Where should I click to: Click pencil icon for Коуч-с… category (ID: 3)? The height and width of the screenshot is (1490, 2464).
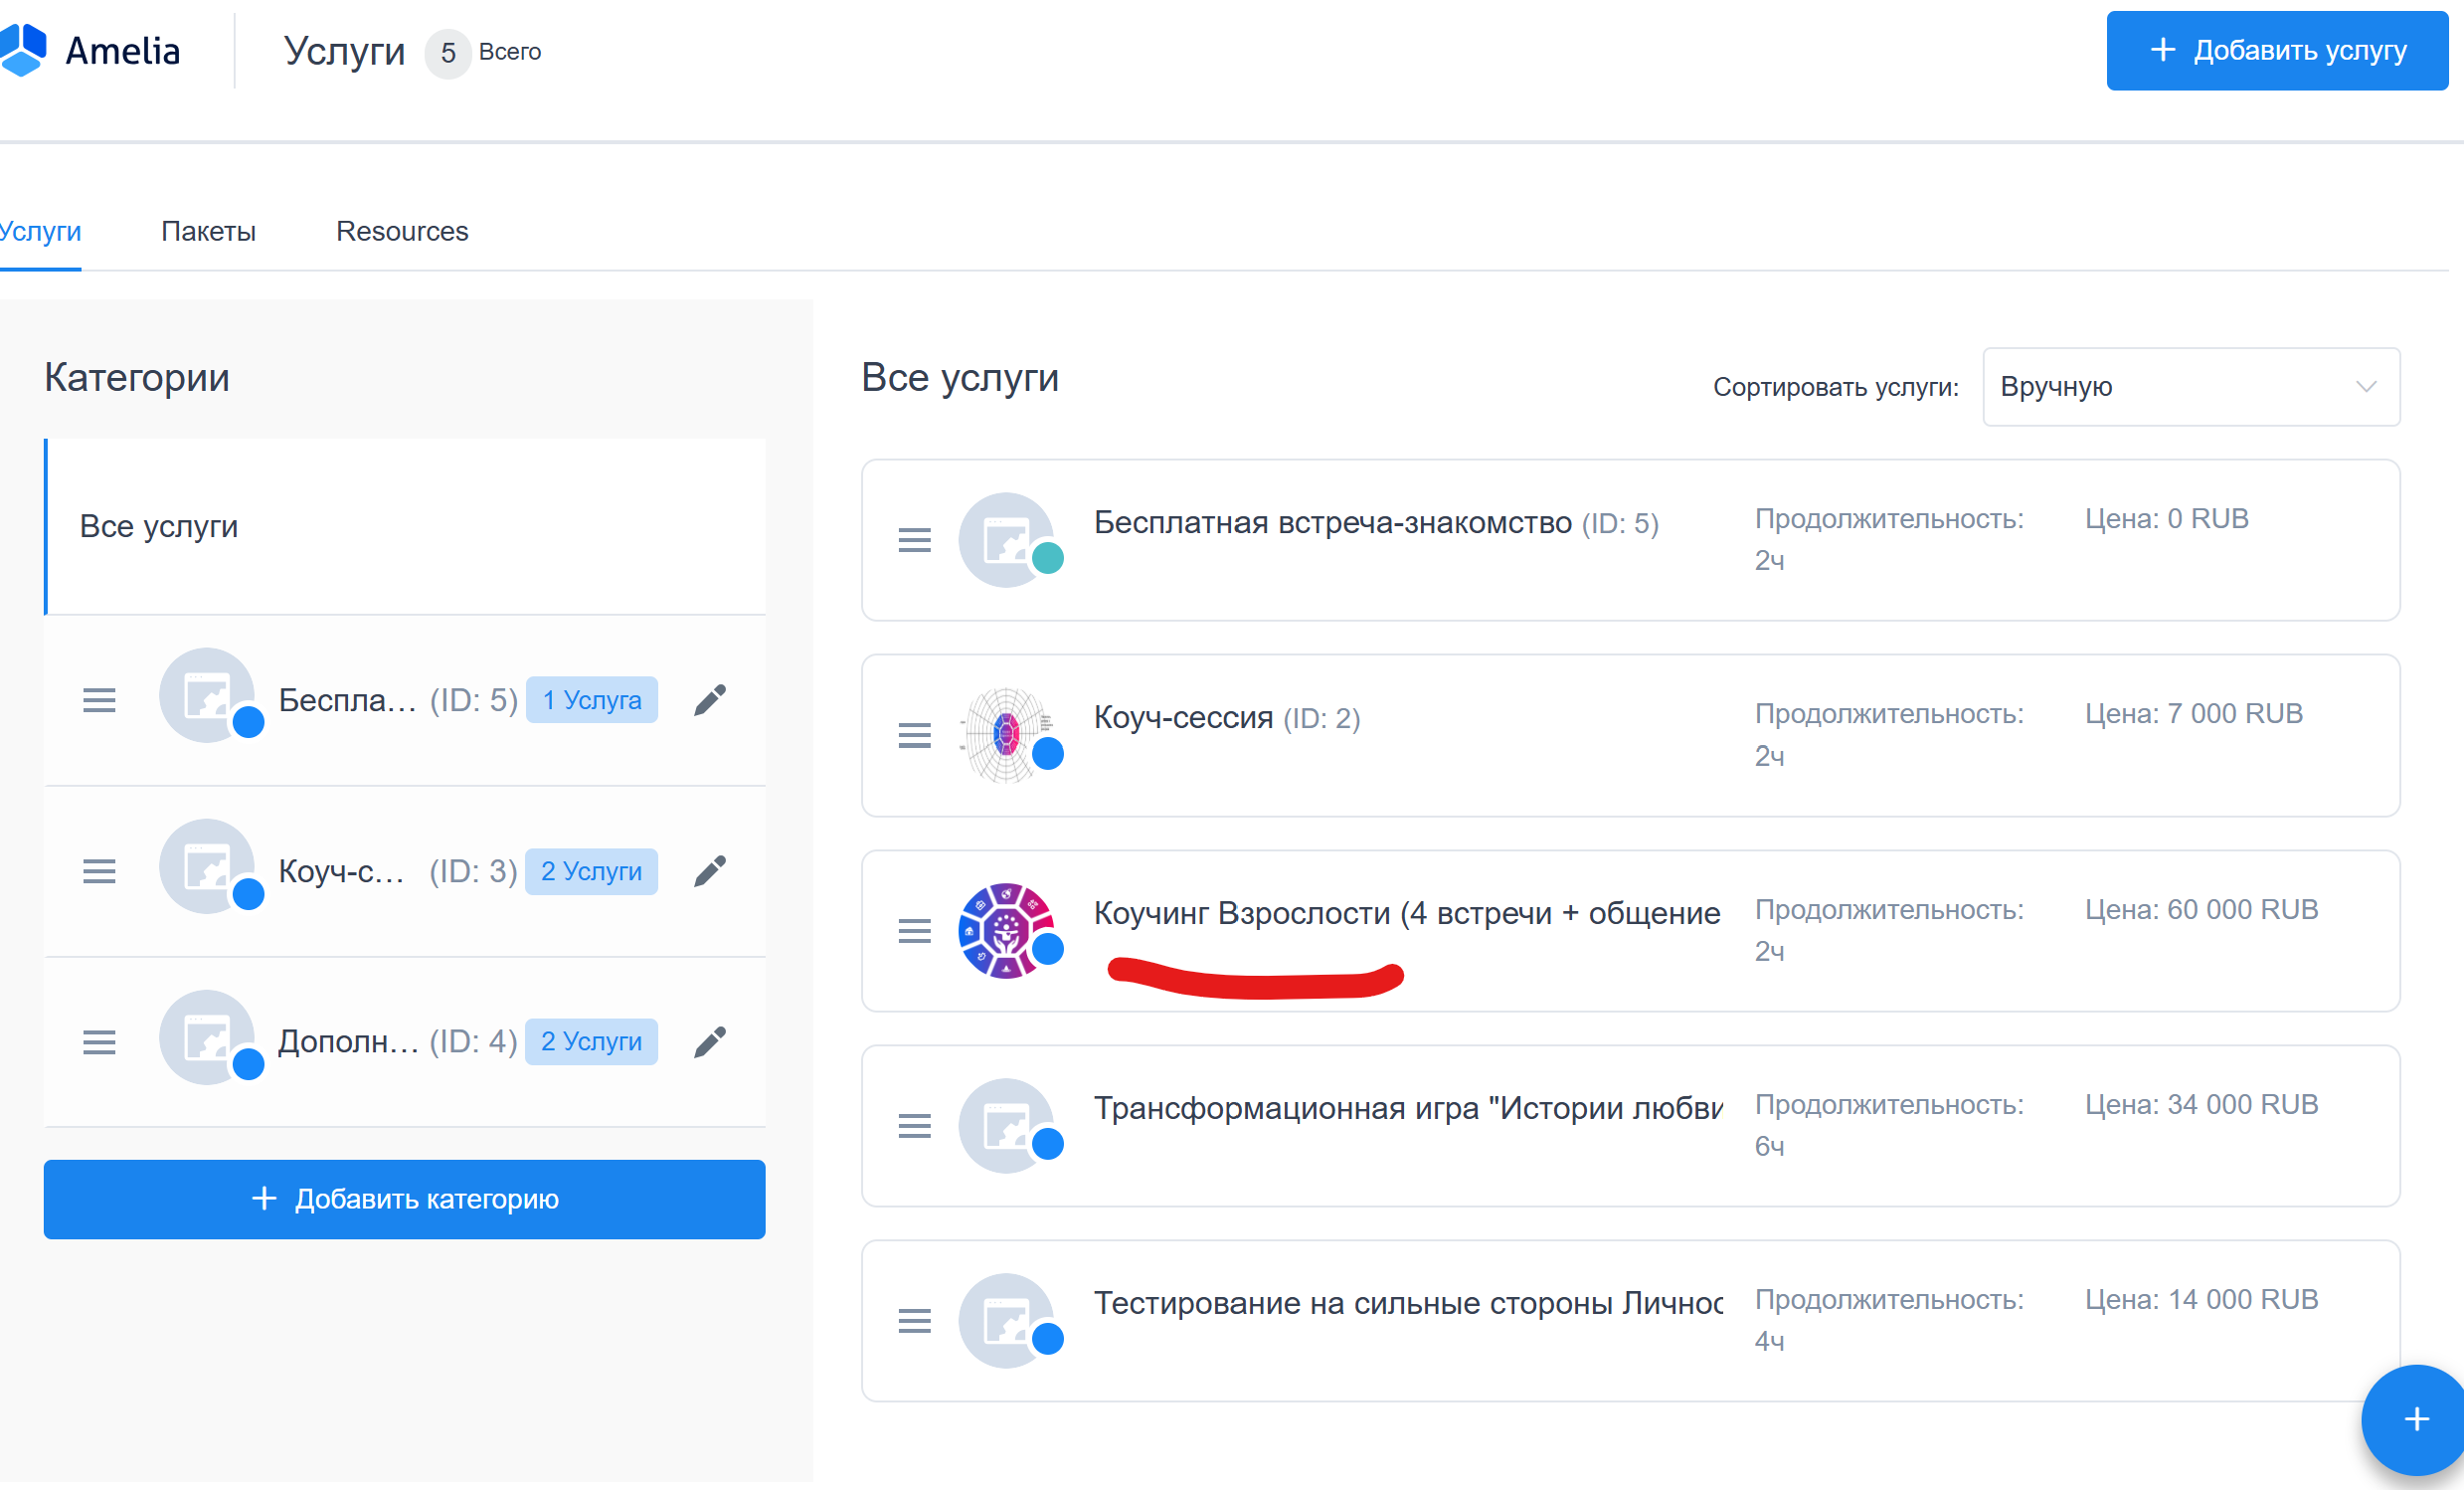(710, 871)
